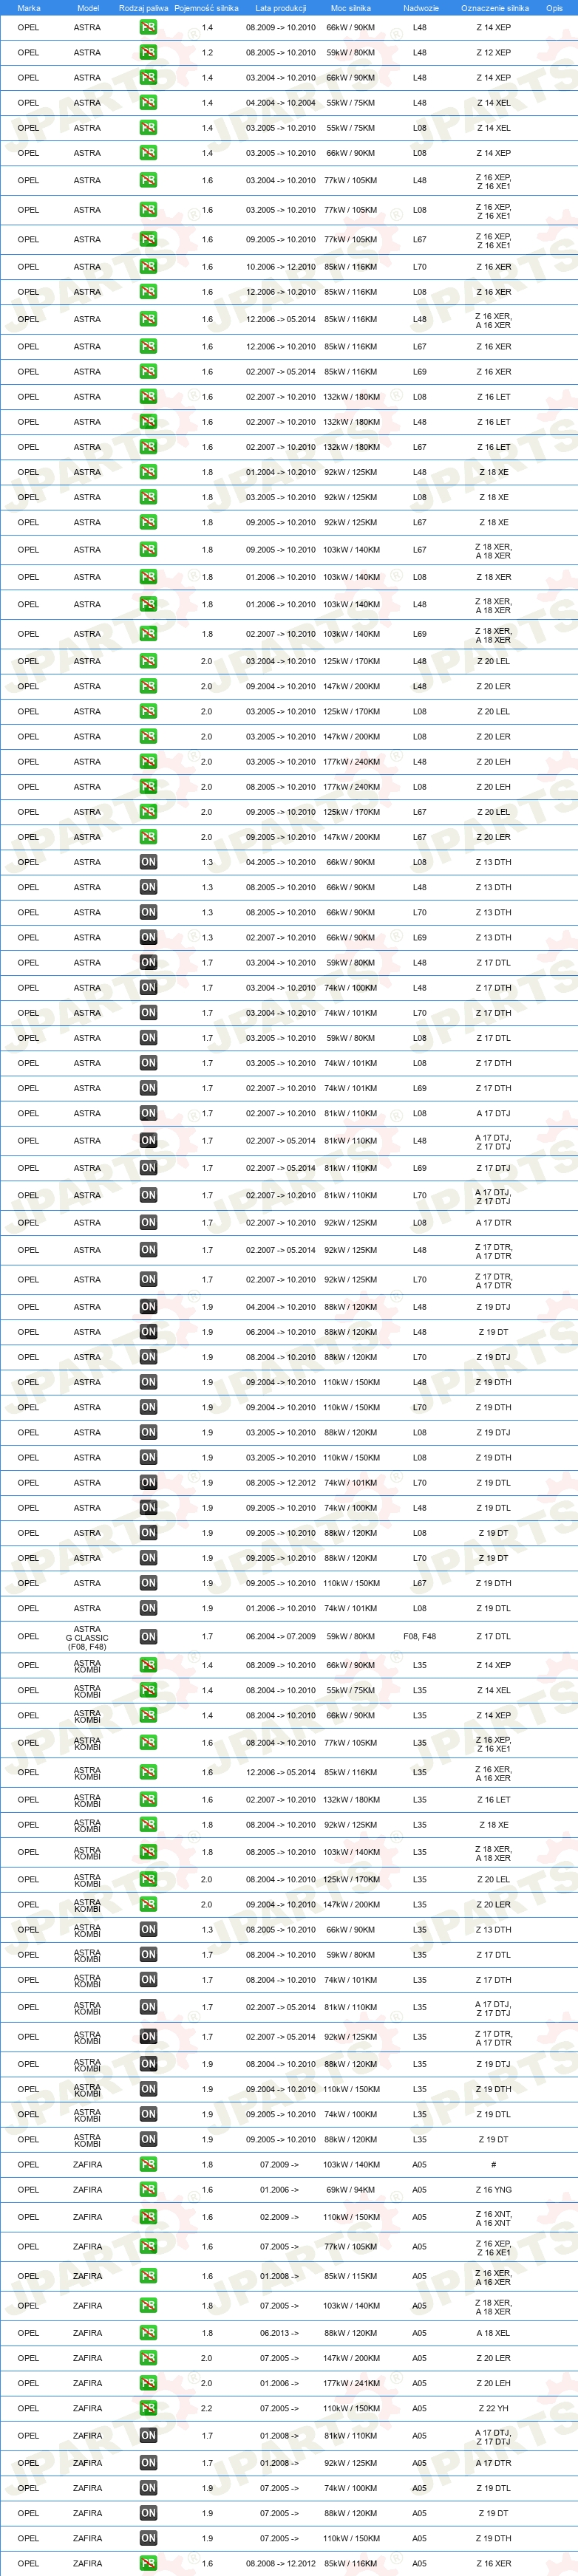Screen dimensions: 578x2576
Task: Select petrol icon in Z 20 LEH L08 row
Action: coord(148,787)
